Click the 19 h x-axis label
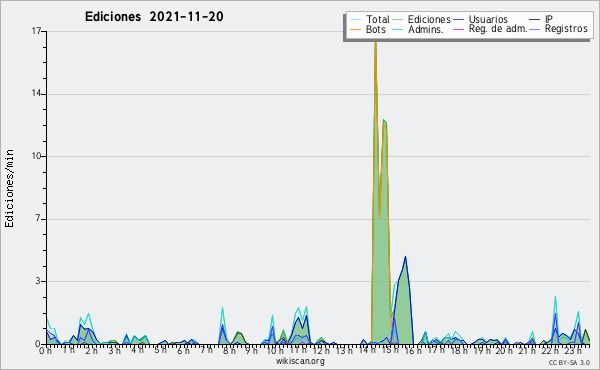600x370 pixels. (482, 350)
